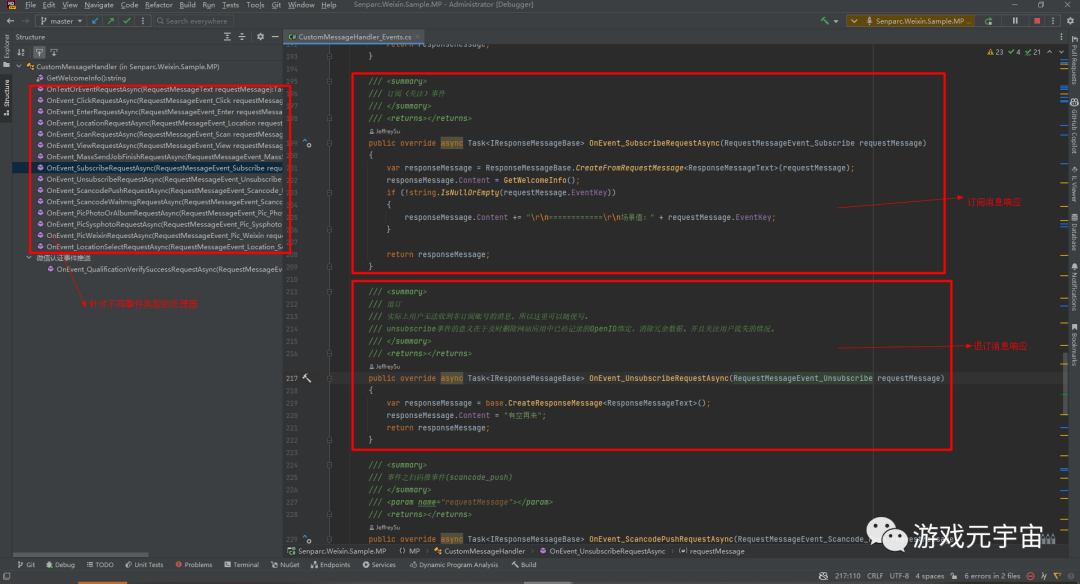Toggle fold marker at line 217 method
This screenshot has width=1080, height=584.
tap(329, 378)
